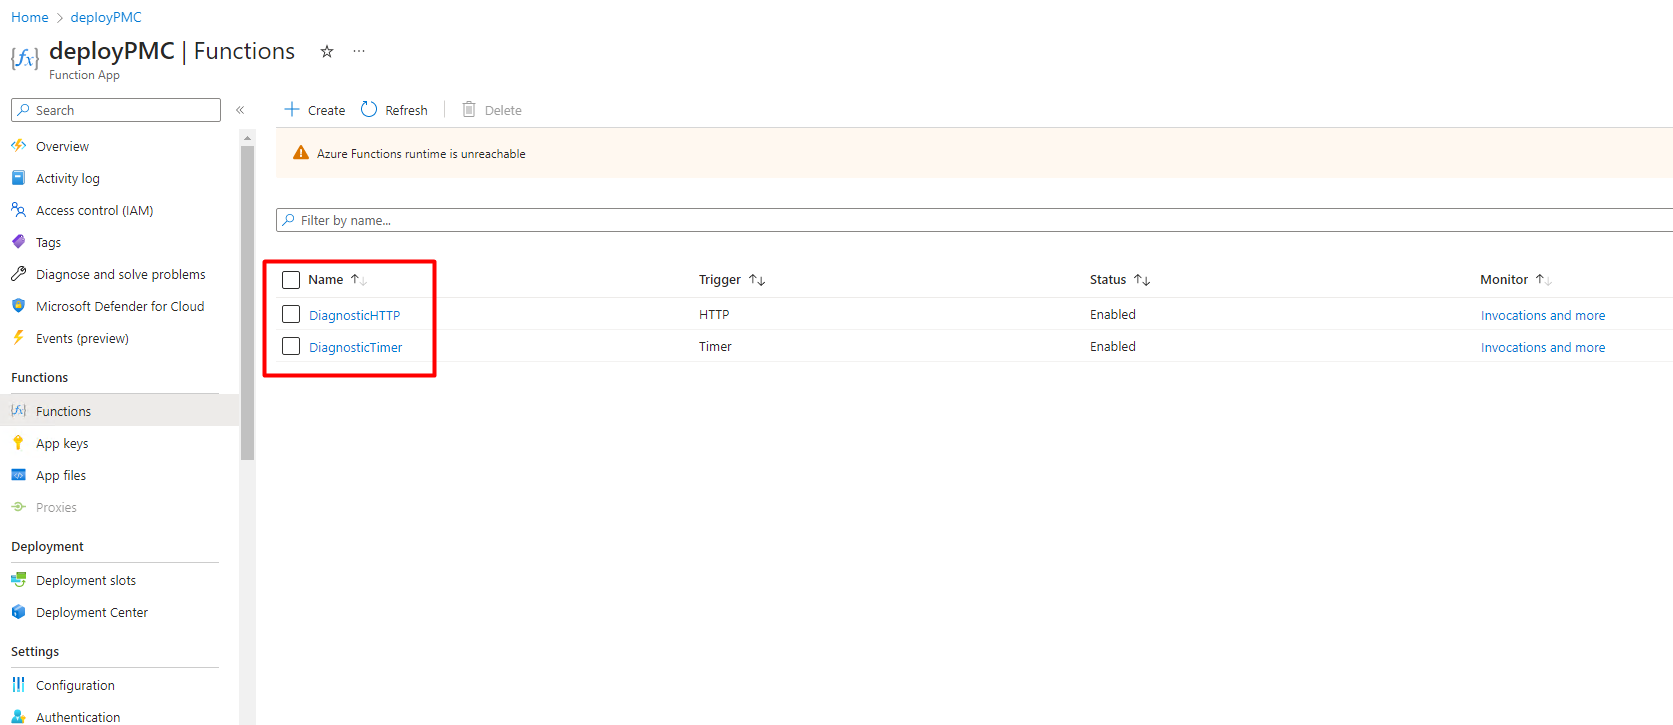Screen dimensions: 1673x725
Task: Click the Overview lightning icon in sidebar
Action: click(x=18, y=146)
